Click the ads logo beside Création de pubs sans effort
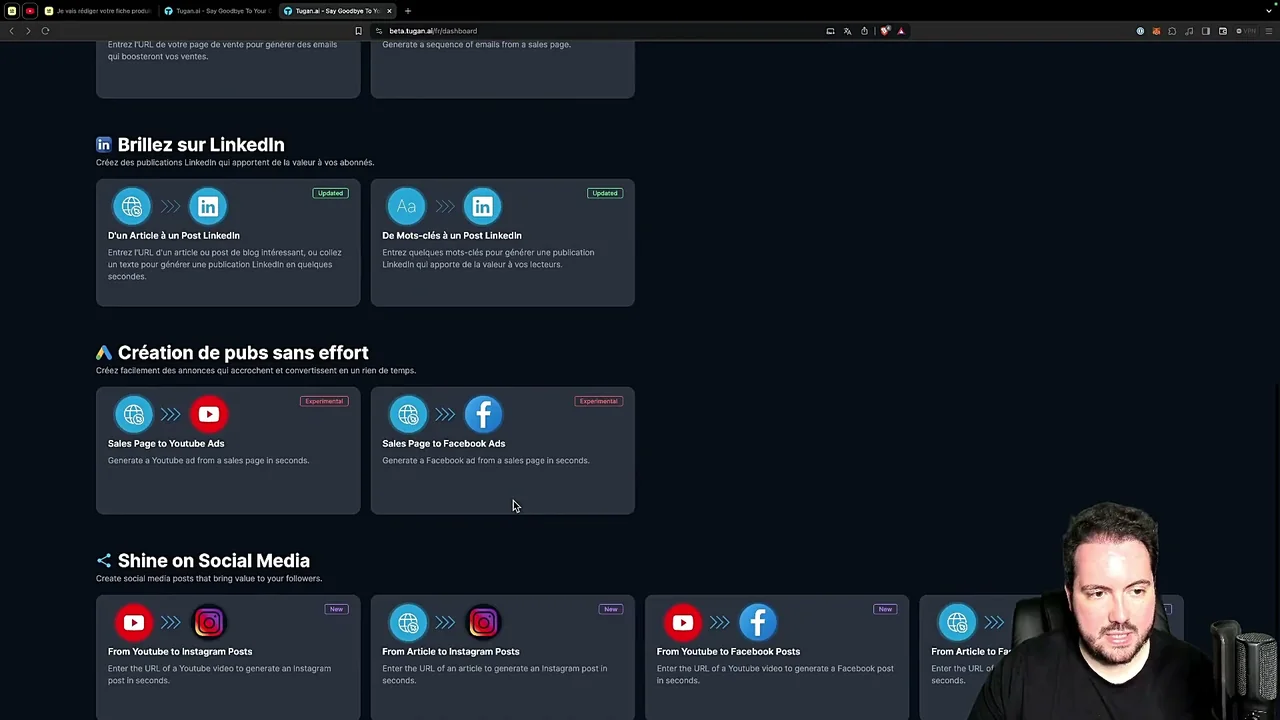The width and height of the screenshot is (1280, 720). tap(103, 353)
